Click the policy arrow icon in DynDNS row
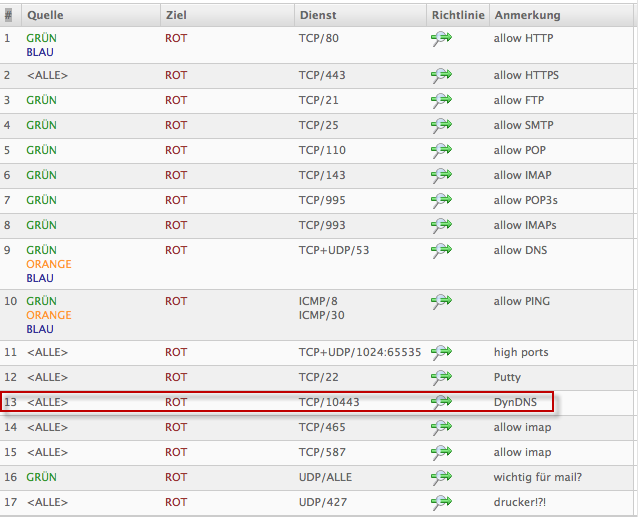This screenshot has width=639, height=517. pos(441,402)
